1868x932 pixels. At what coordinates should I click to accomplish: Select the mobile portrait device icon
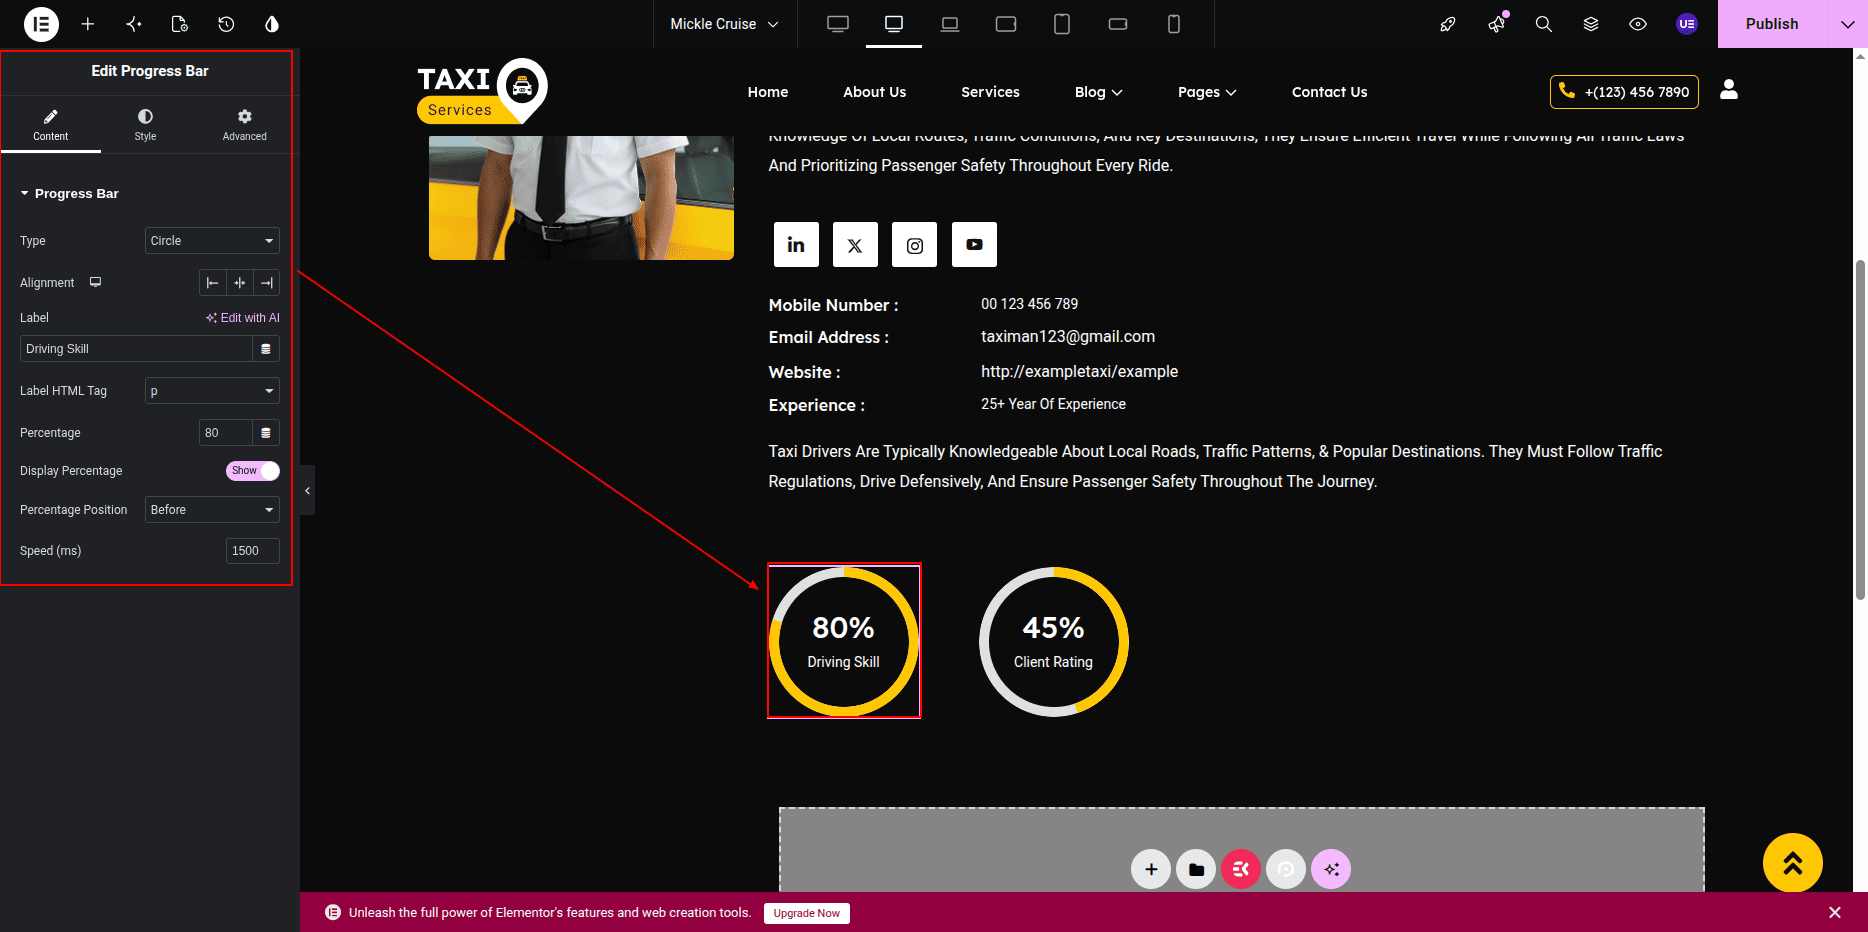(x=1174, y=24)
